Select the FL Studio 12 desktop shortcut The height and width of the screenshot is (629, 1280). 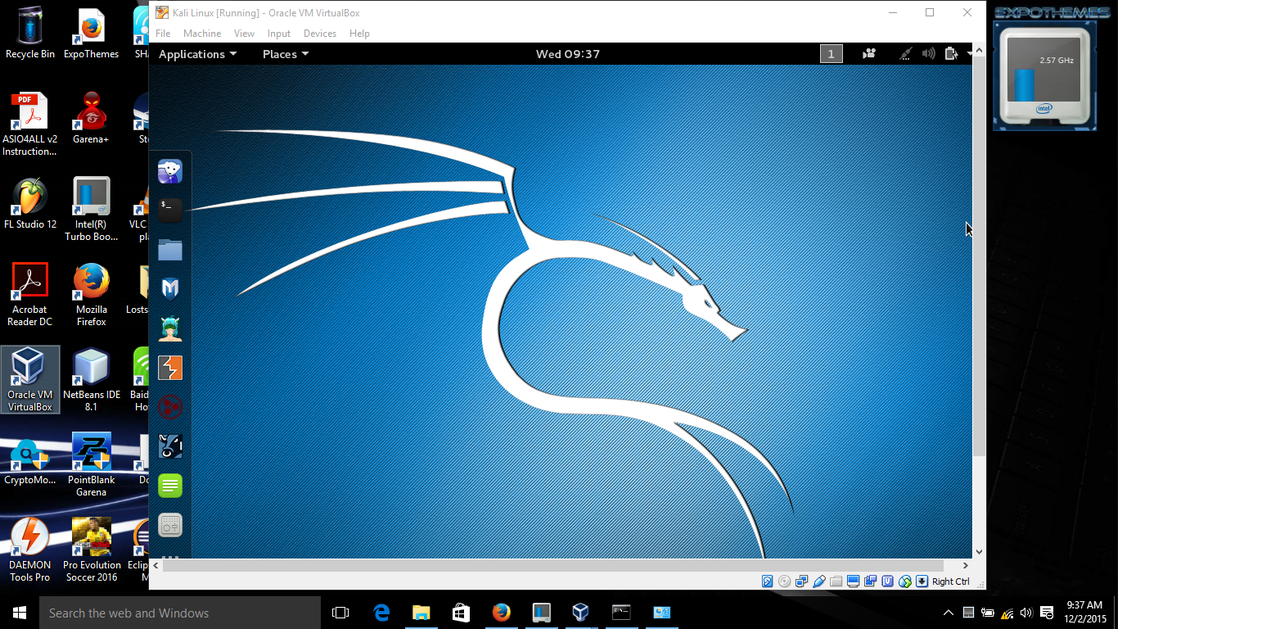pyautogui.click(x=30, y=204)
